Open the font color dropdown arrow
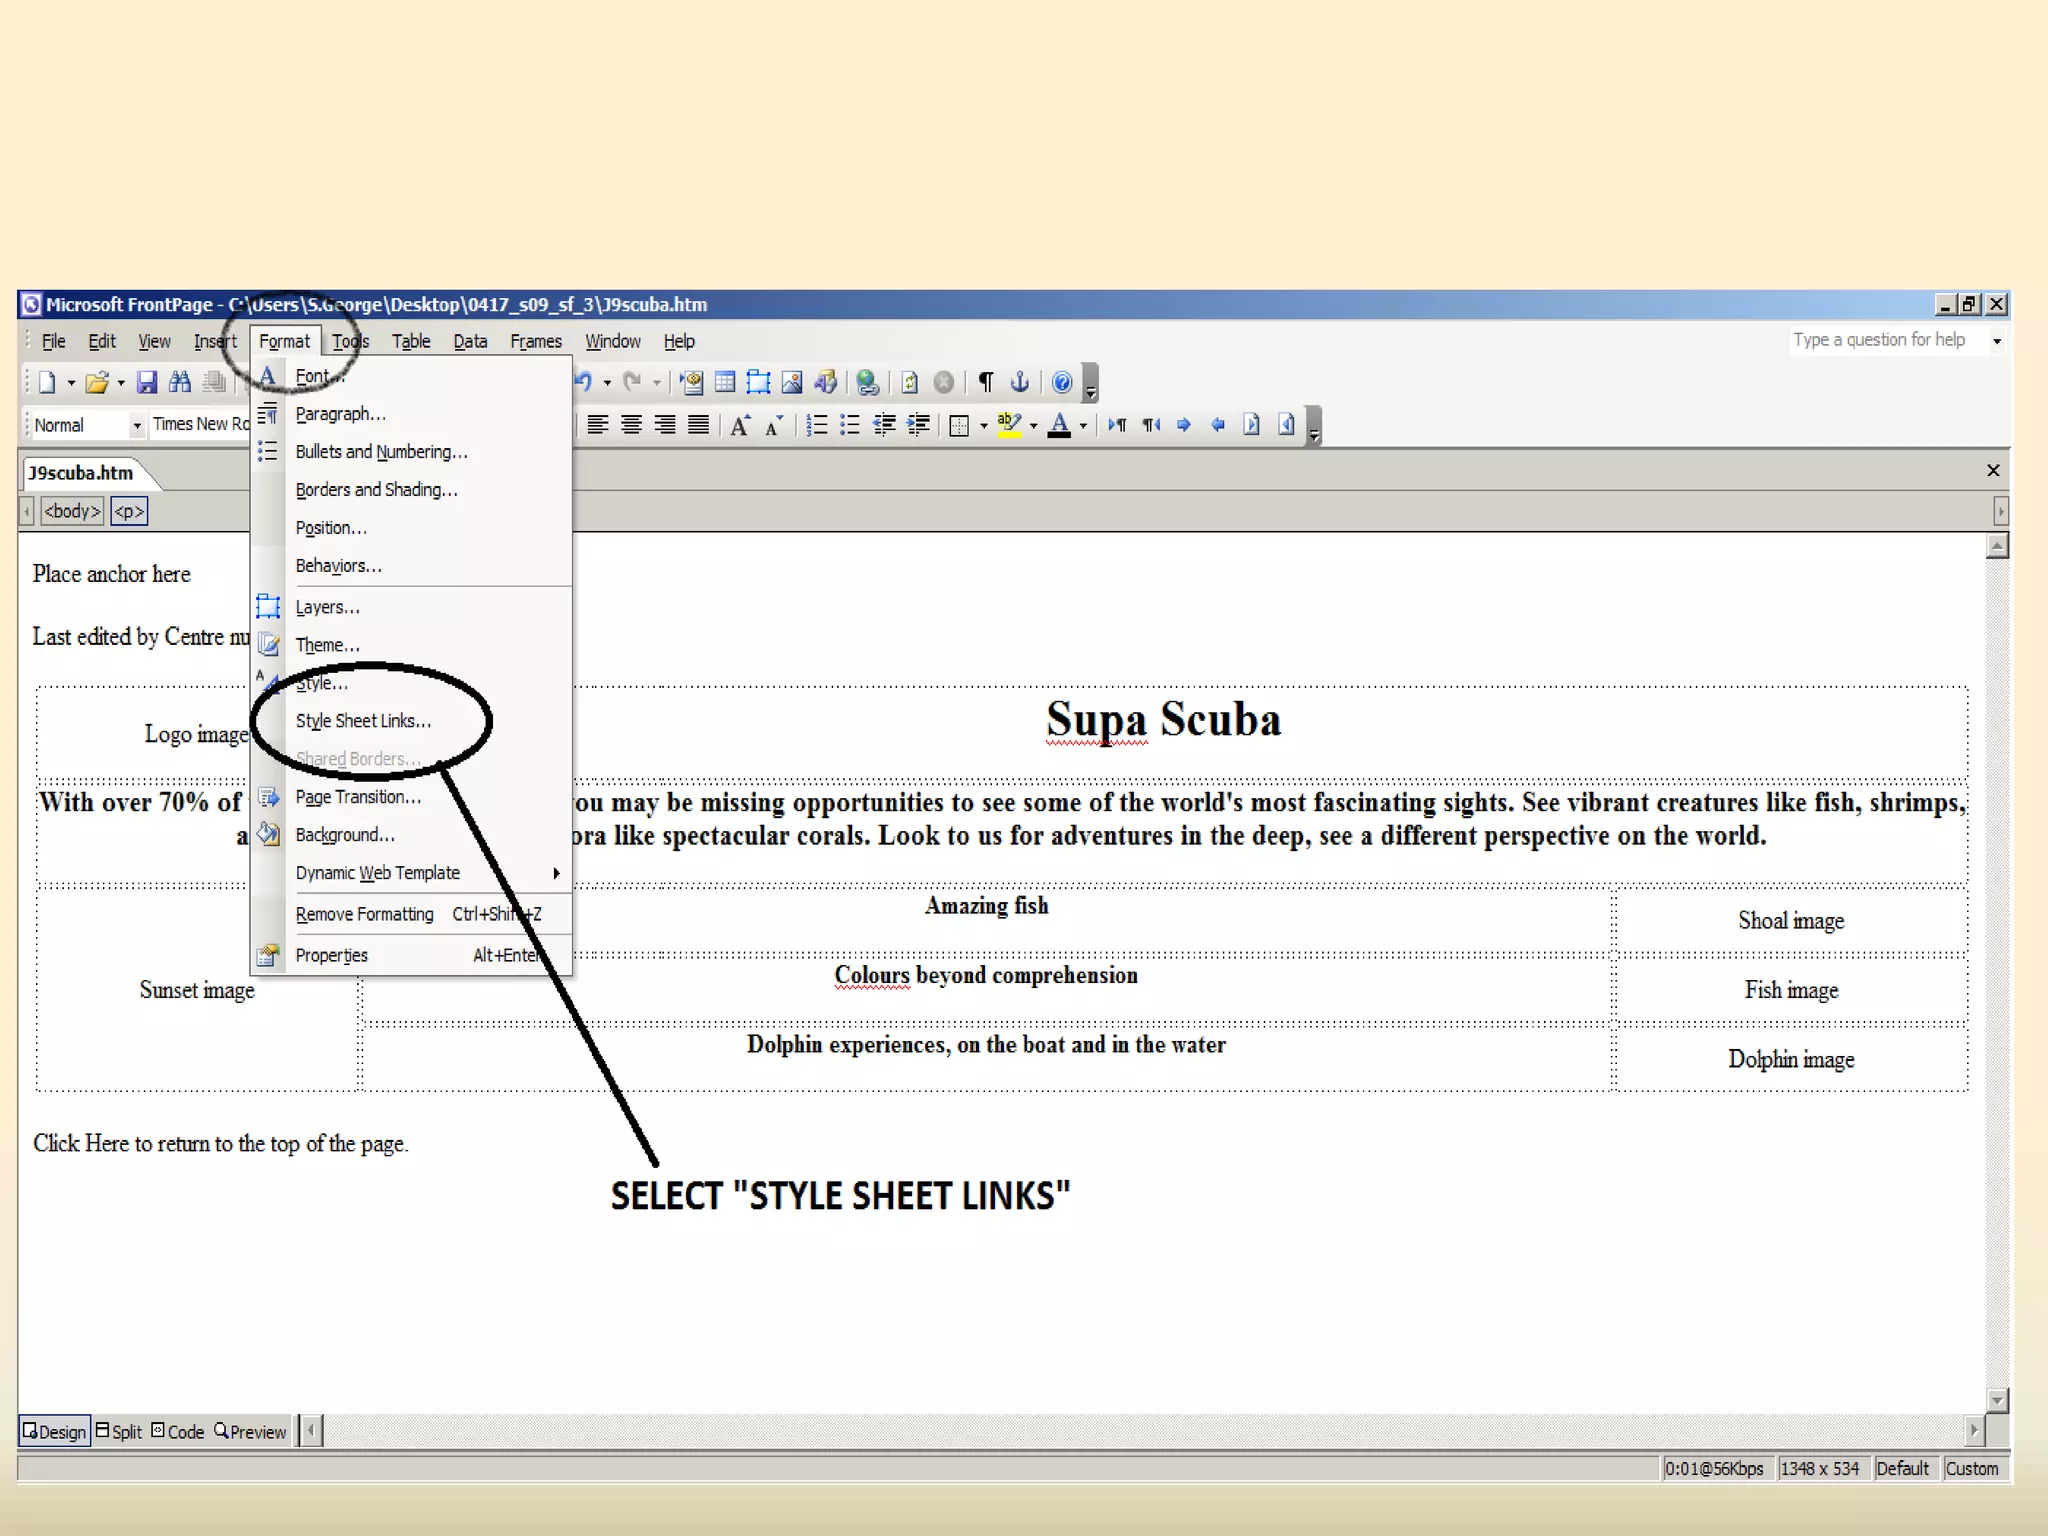Screen dimensions: 2048x1536 click(x=1083, y=425)
